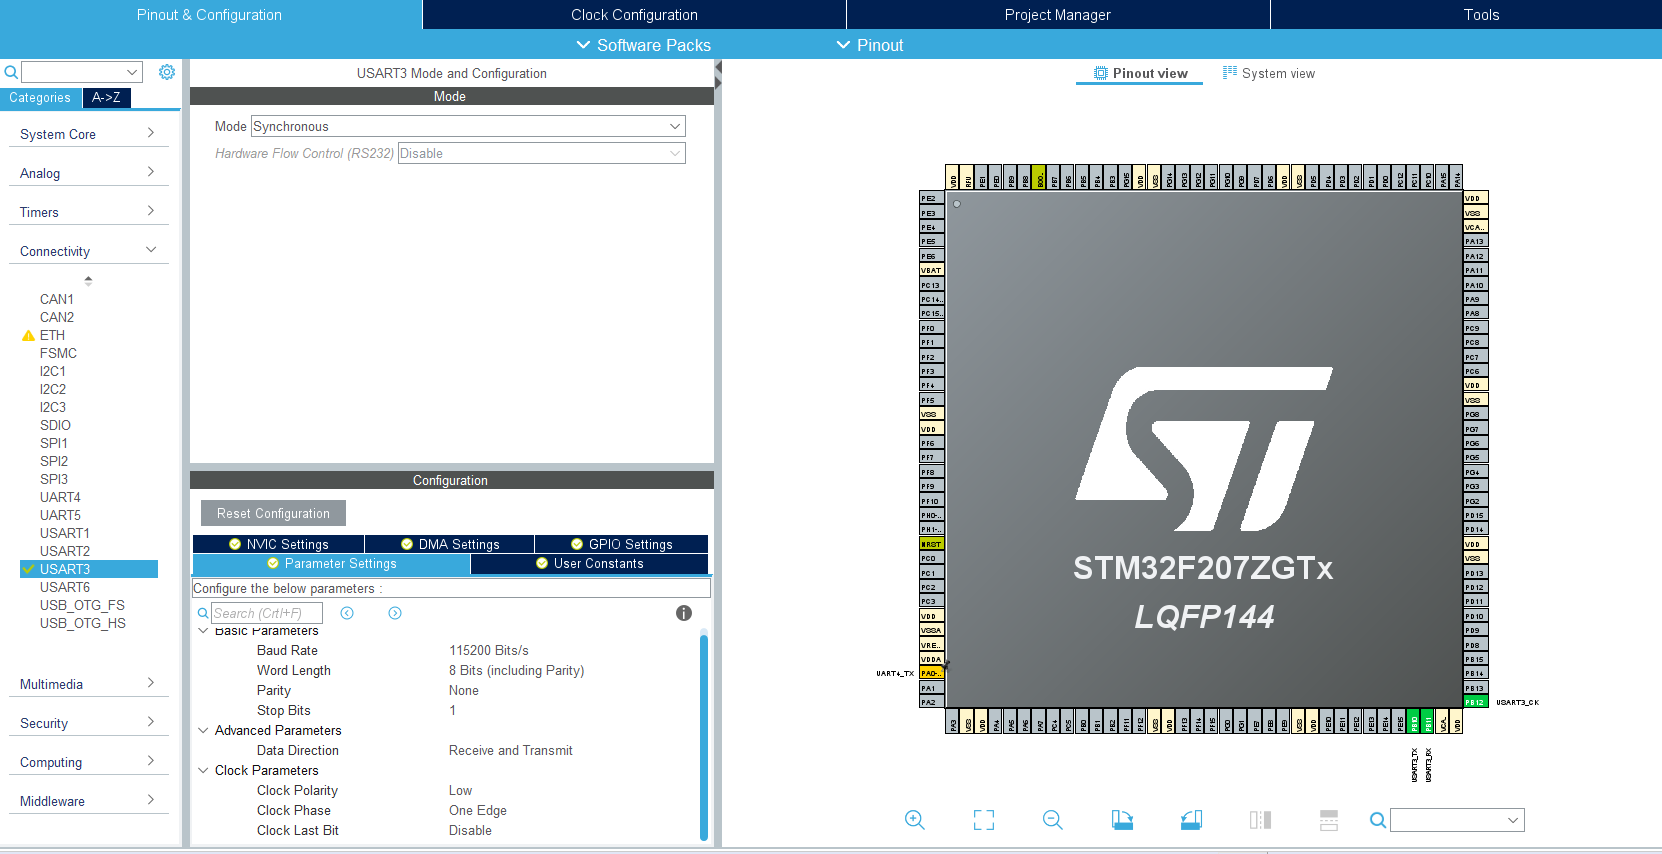The image size is (1662, 854).
Task: Select the yellow NRST pin
Action: [931, 544]
